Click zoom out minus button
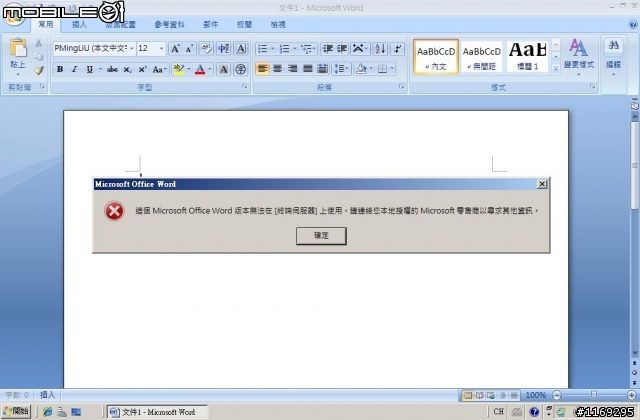The image size is (640, 420). pos(557,395)
